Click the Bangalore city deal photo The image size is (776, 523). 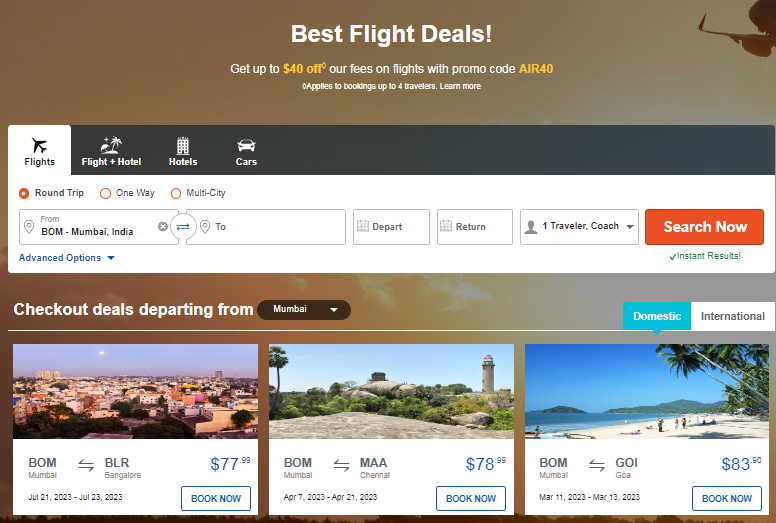(x=135, y=391)
